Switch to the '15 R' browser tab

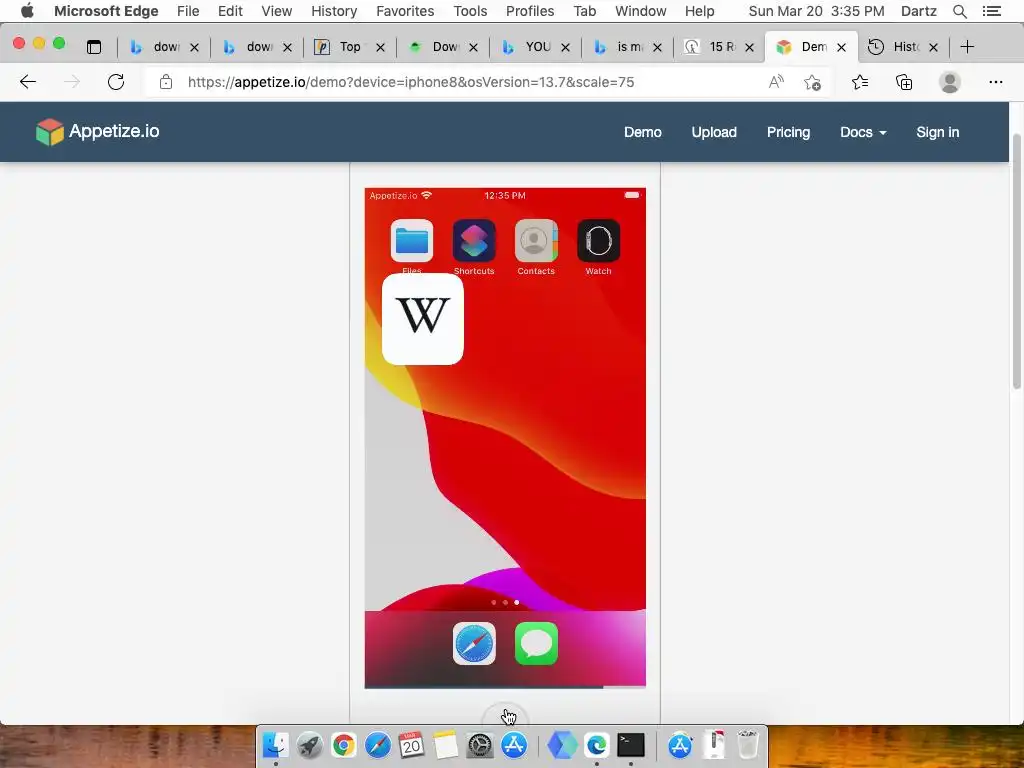coord(721,46)
